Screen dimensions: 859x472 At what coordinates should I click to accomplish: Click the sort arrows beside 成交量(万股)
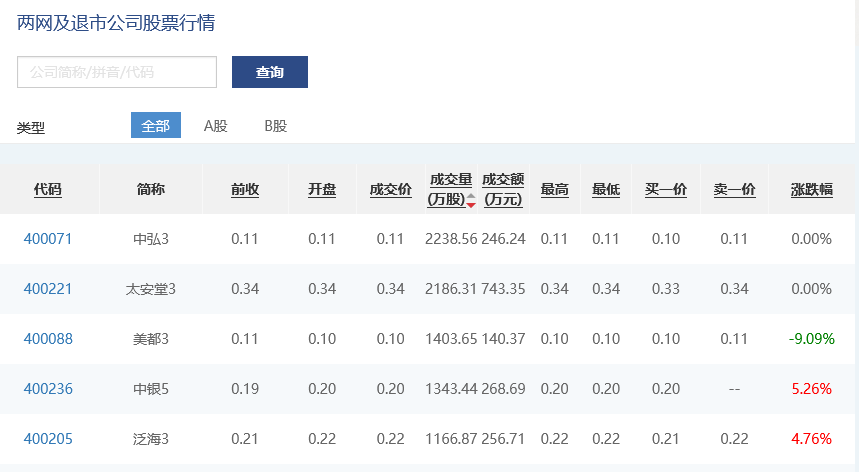pos(471,199)
